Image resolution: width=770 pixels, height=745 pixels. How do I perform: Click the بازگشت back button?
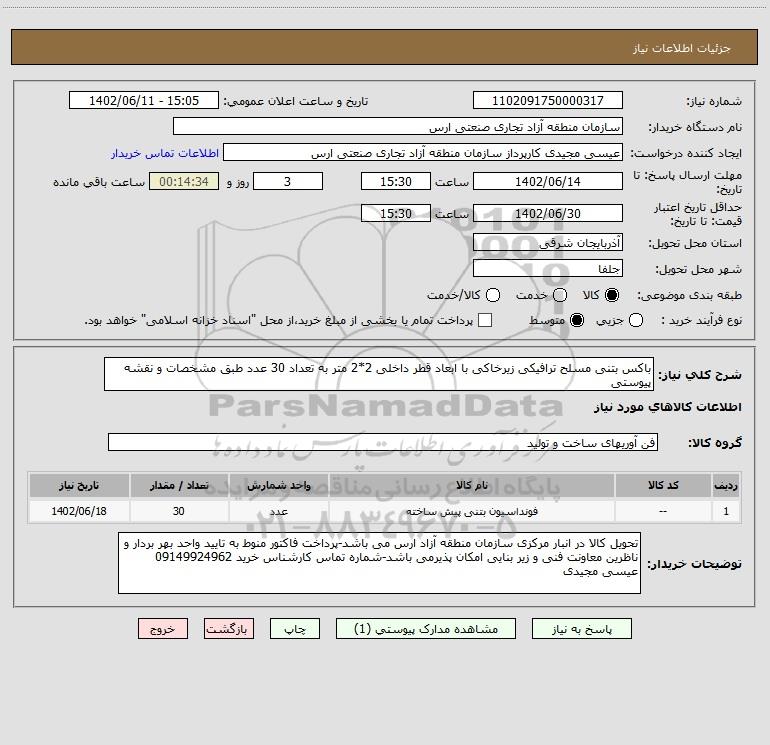(x=229, y=629)
